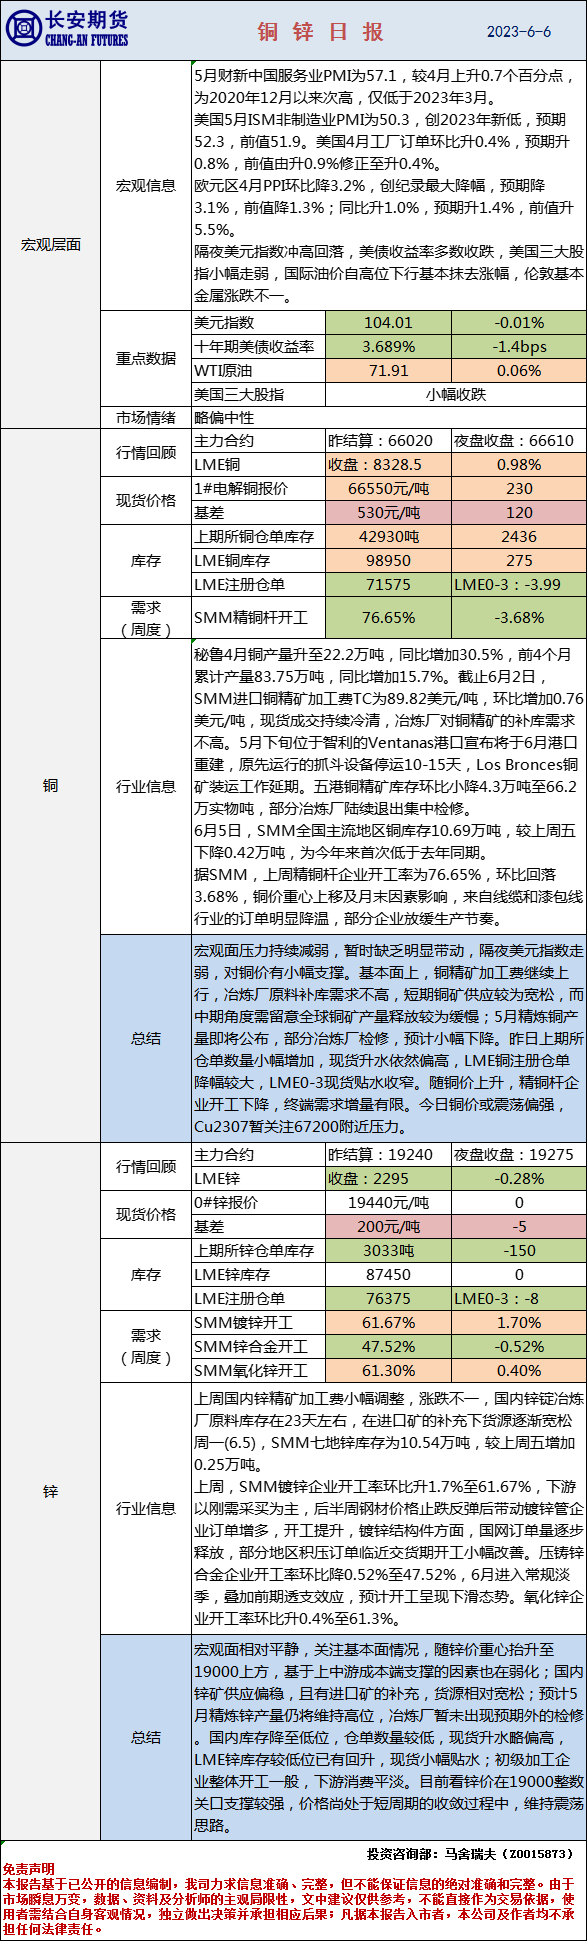Click the 十年期美债收益率 3.689% cell
Viewport: 587px width, 1941px height.
pyautogui.click(x=388, y=347)
